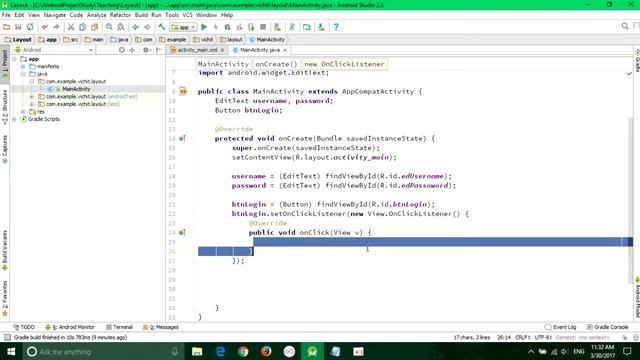Screen dimensions: 640x360
Task: Click the Project Structure icon
Action: point(307,27)
